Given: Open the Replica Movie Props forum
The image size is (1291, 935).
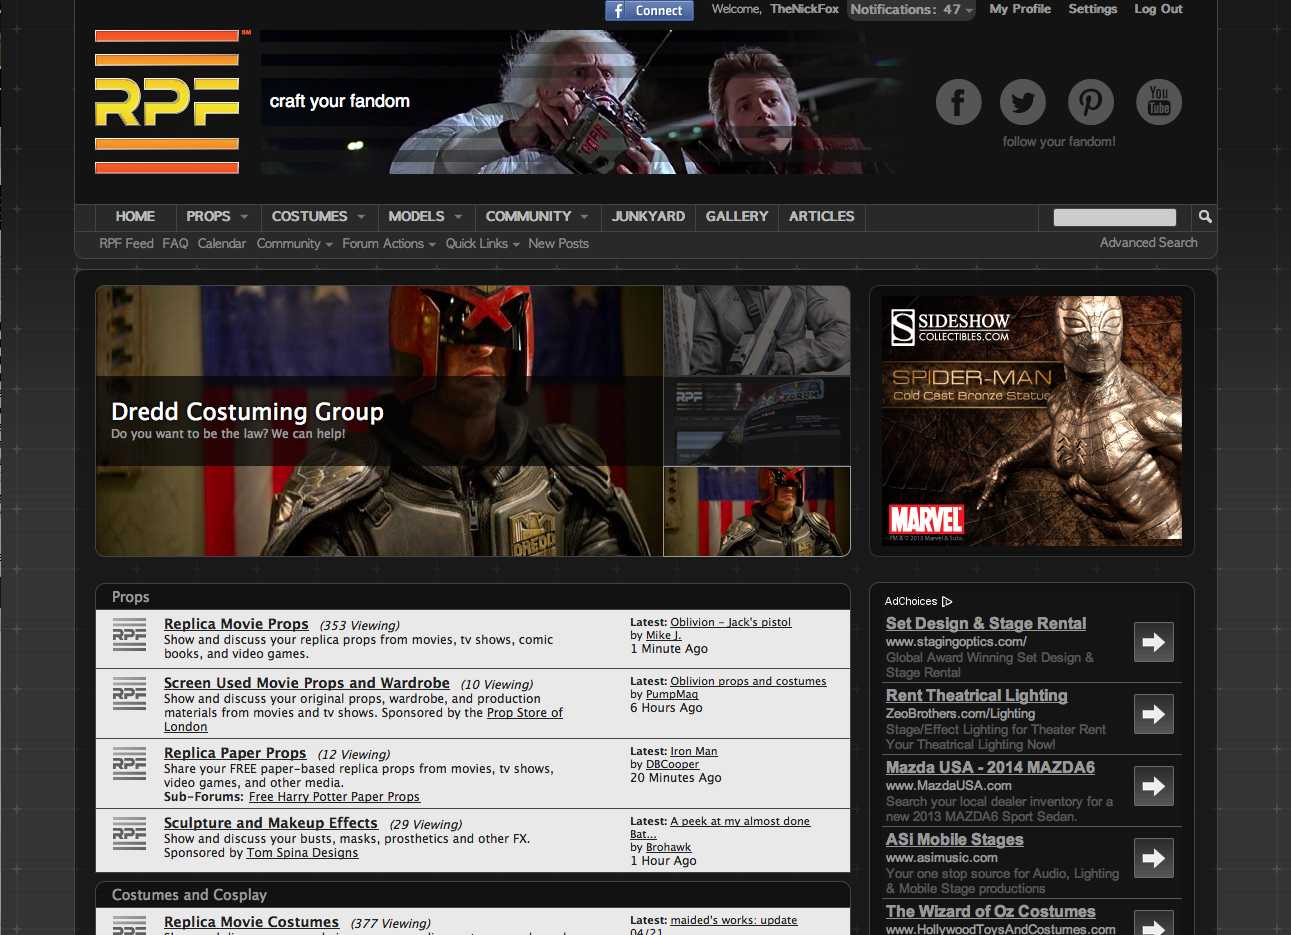Looking at the screenshot, I should [236, 624].
